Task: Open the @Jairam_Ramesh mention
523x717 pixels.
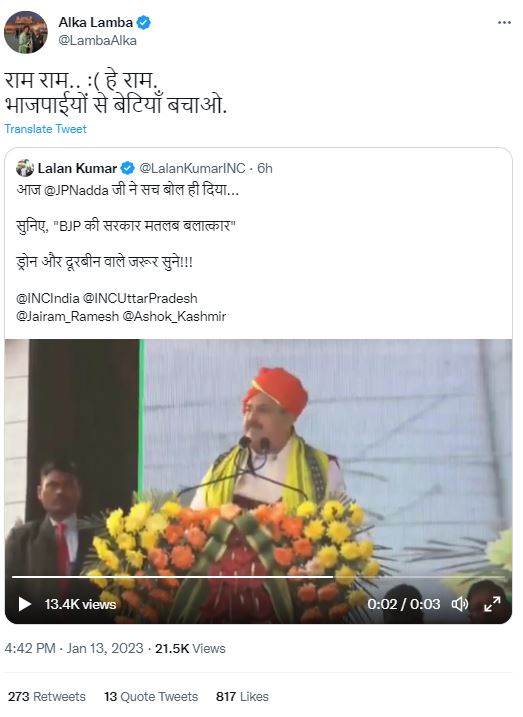Action: 67,316
